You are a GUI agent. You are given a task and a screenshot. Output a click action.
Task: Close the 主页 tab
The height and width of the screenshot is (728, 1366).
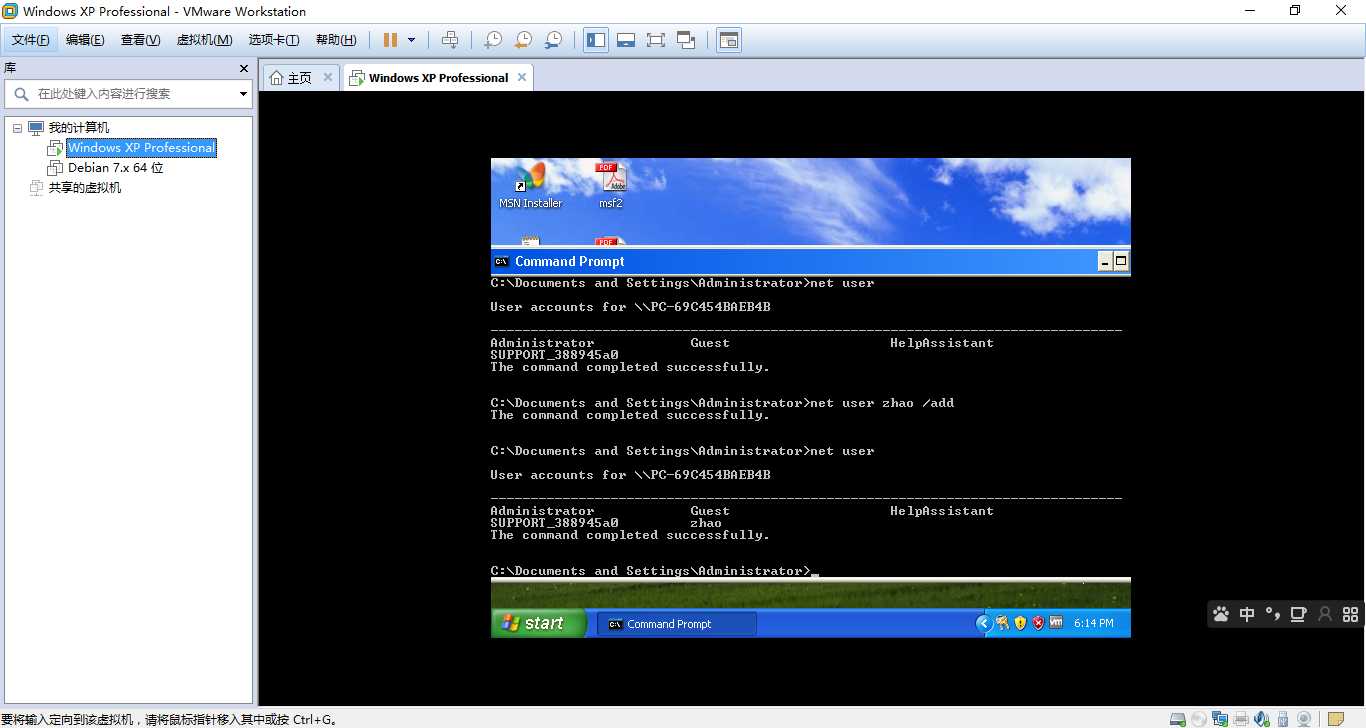point(328,77)
